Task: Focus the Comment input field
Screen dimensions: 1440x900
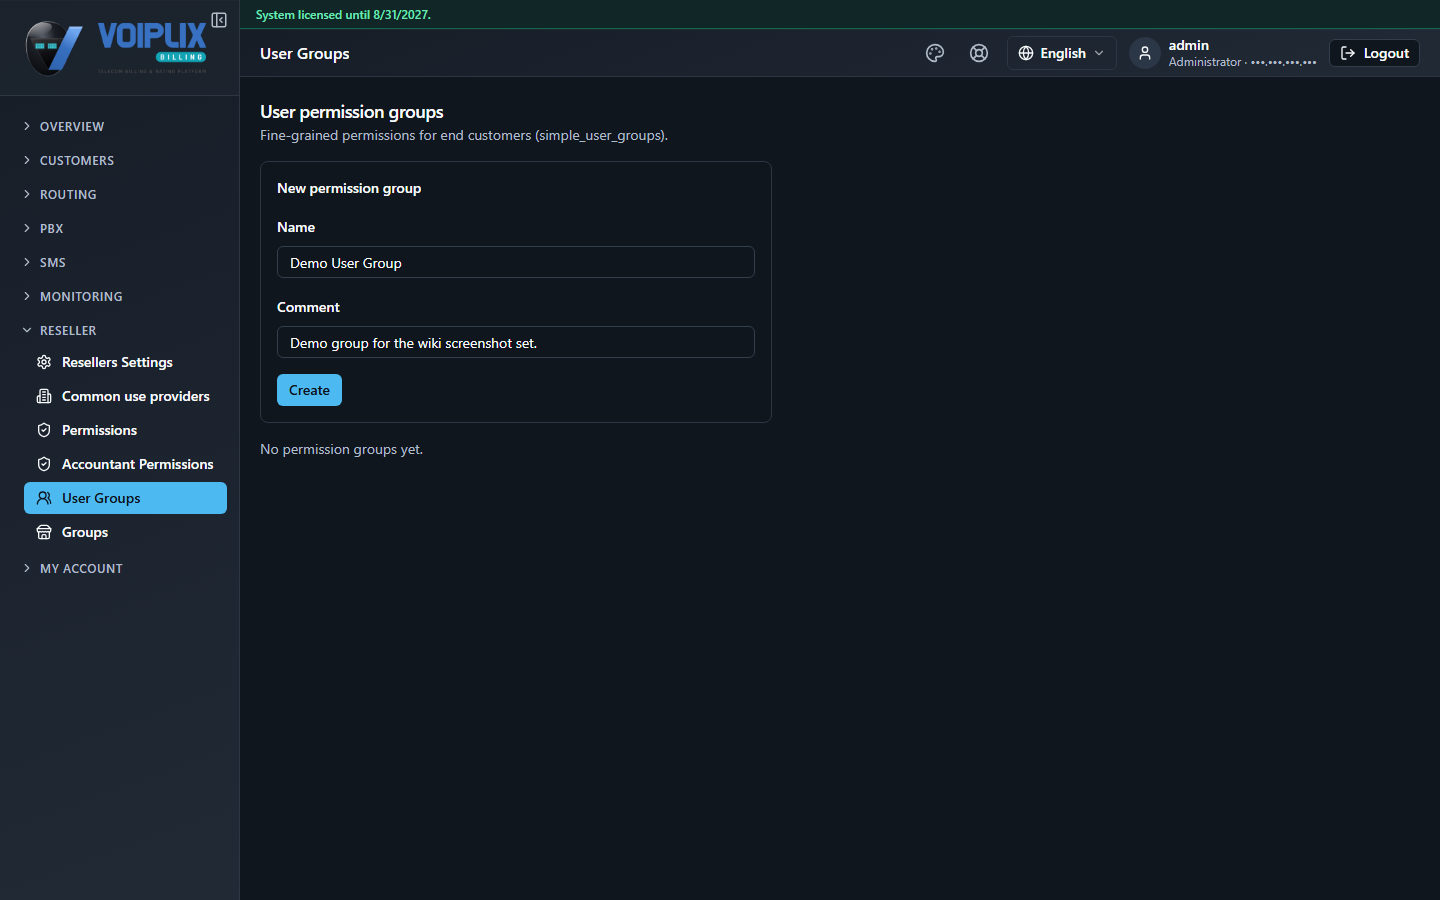Action: [x=516, y=342]
